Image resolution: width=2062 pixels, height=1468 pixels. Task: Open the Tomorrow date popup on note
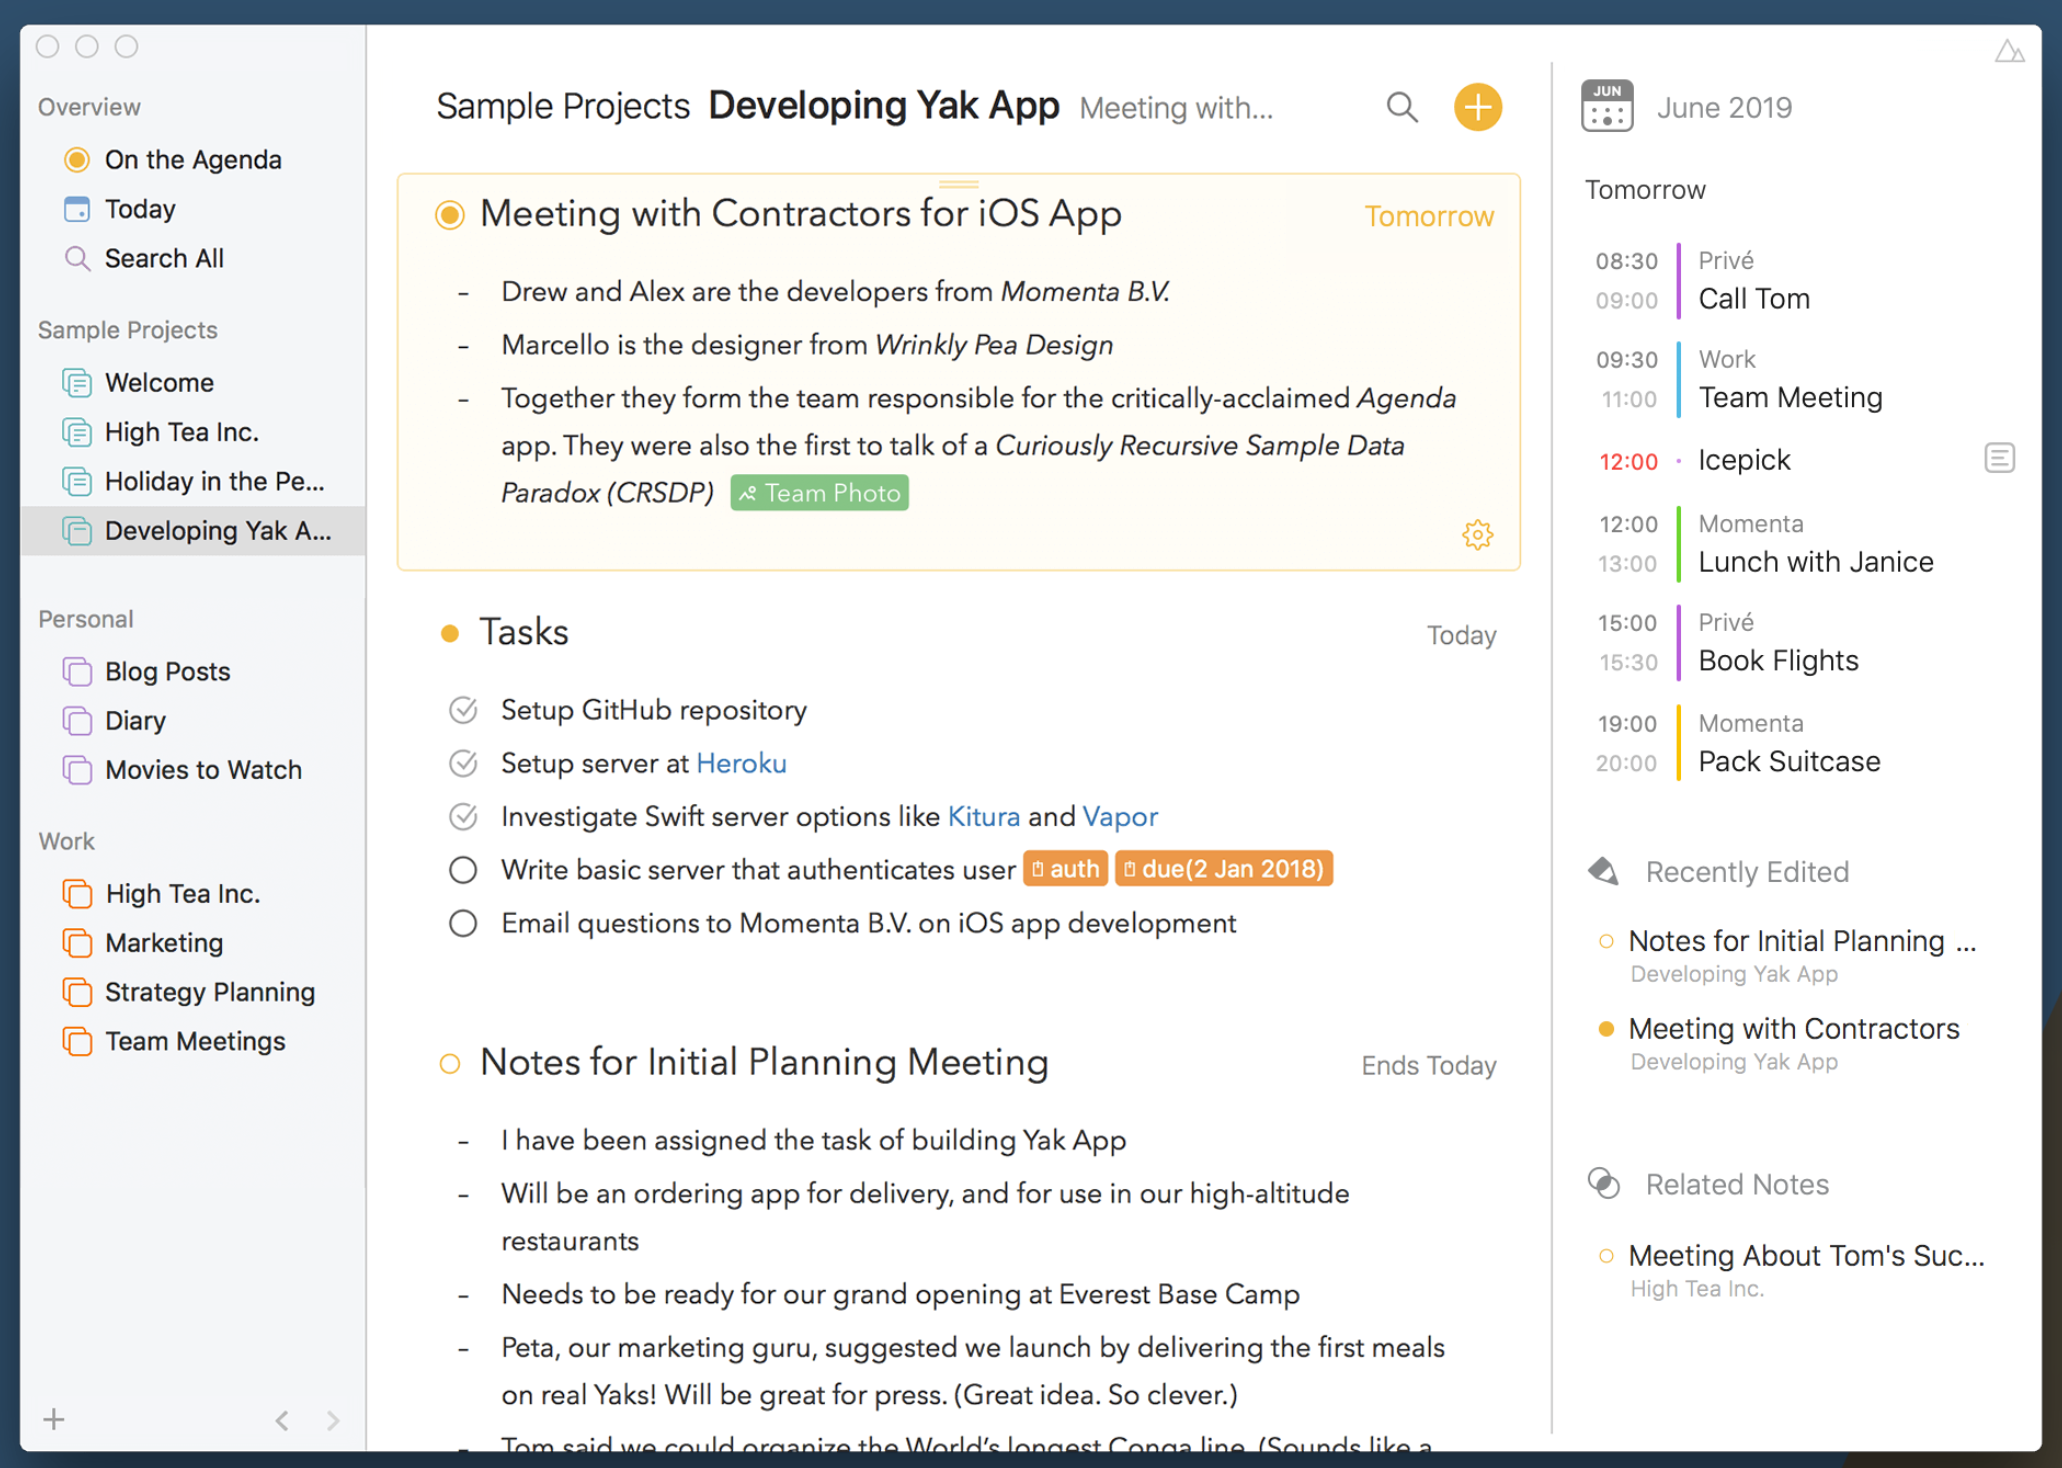pos(1428,216)
